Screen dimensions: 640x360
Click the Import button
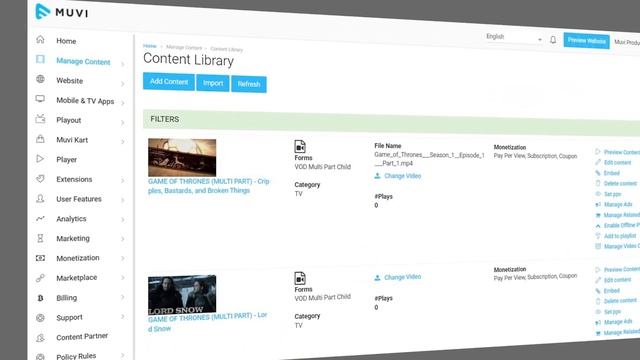(213, 83)
